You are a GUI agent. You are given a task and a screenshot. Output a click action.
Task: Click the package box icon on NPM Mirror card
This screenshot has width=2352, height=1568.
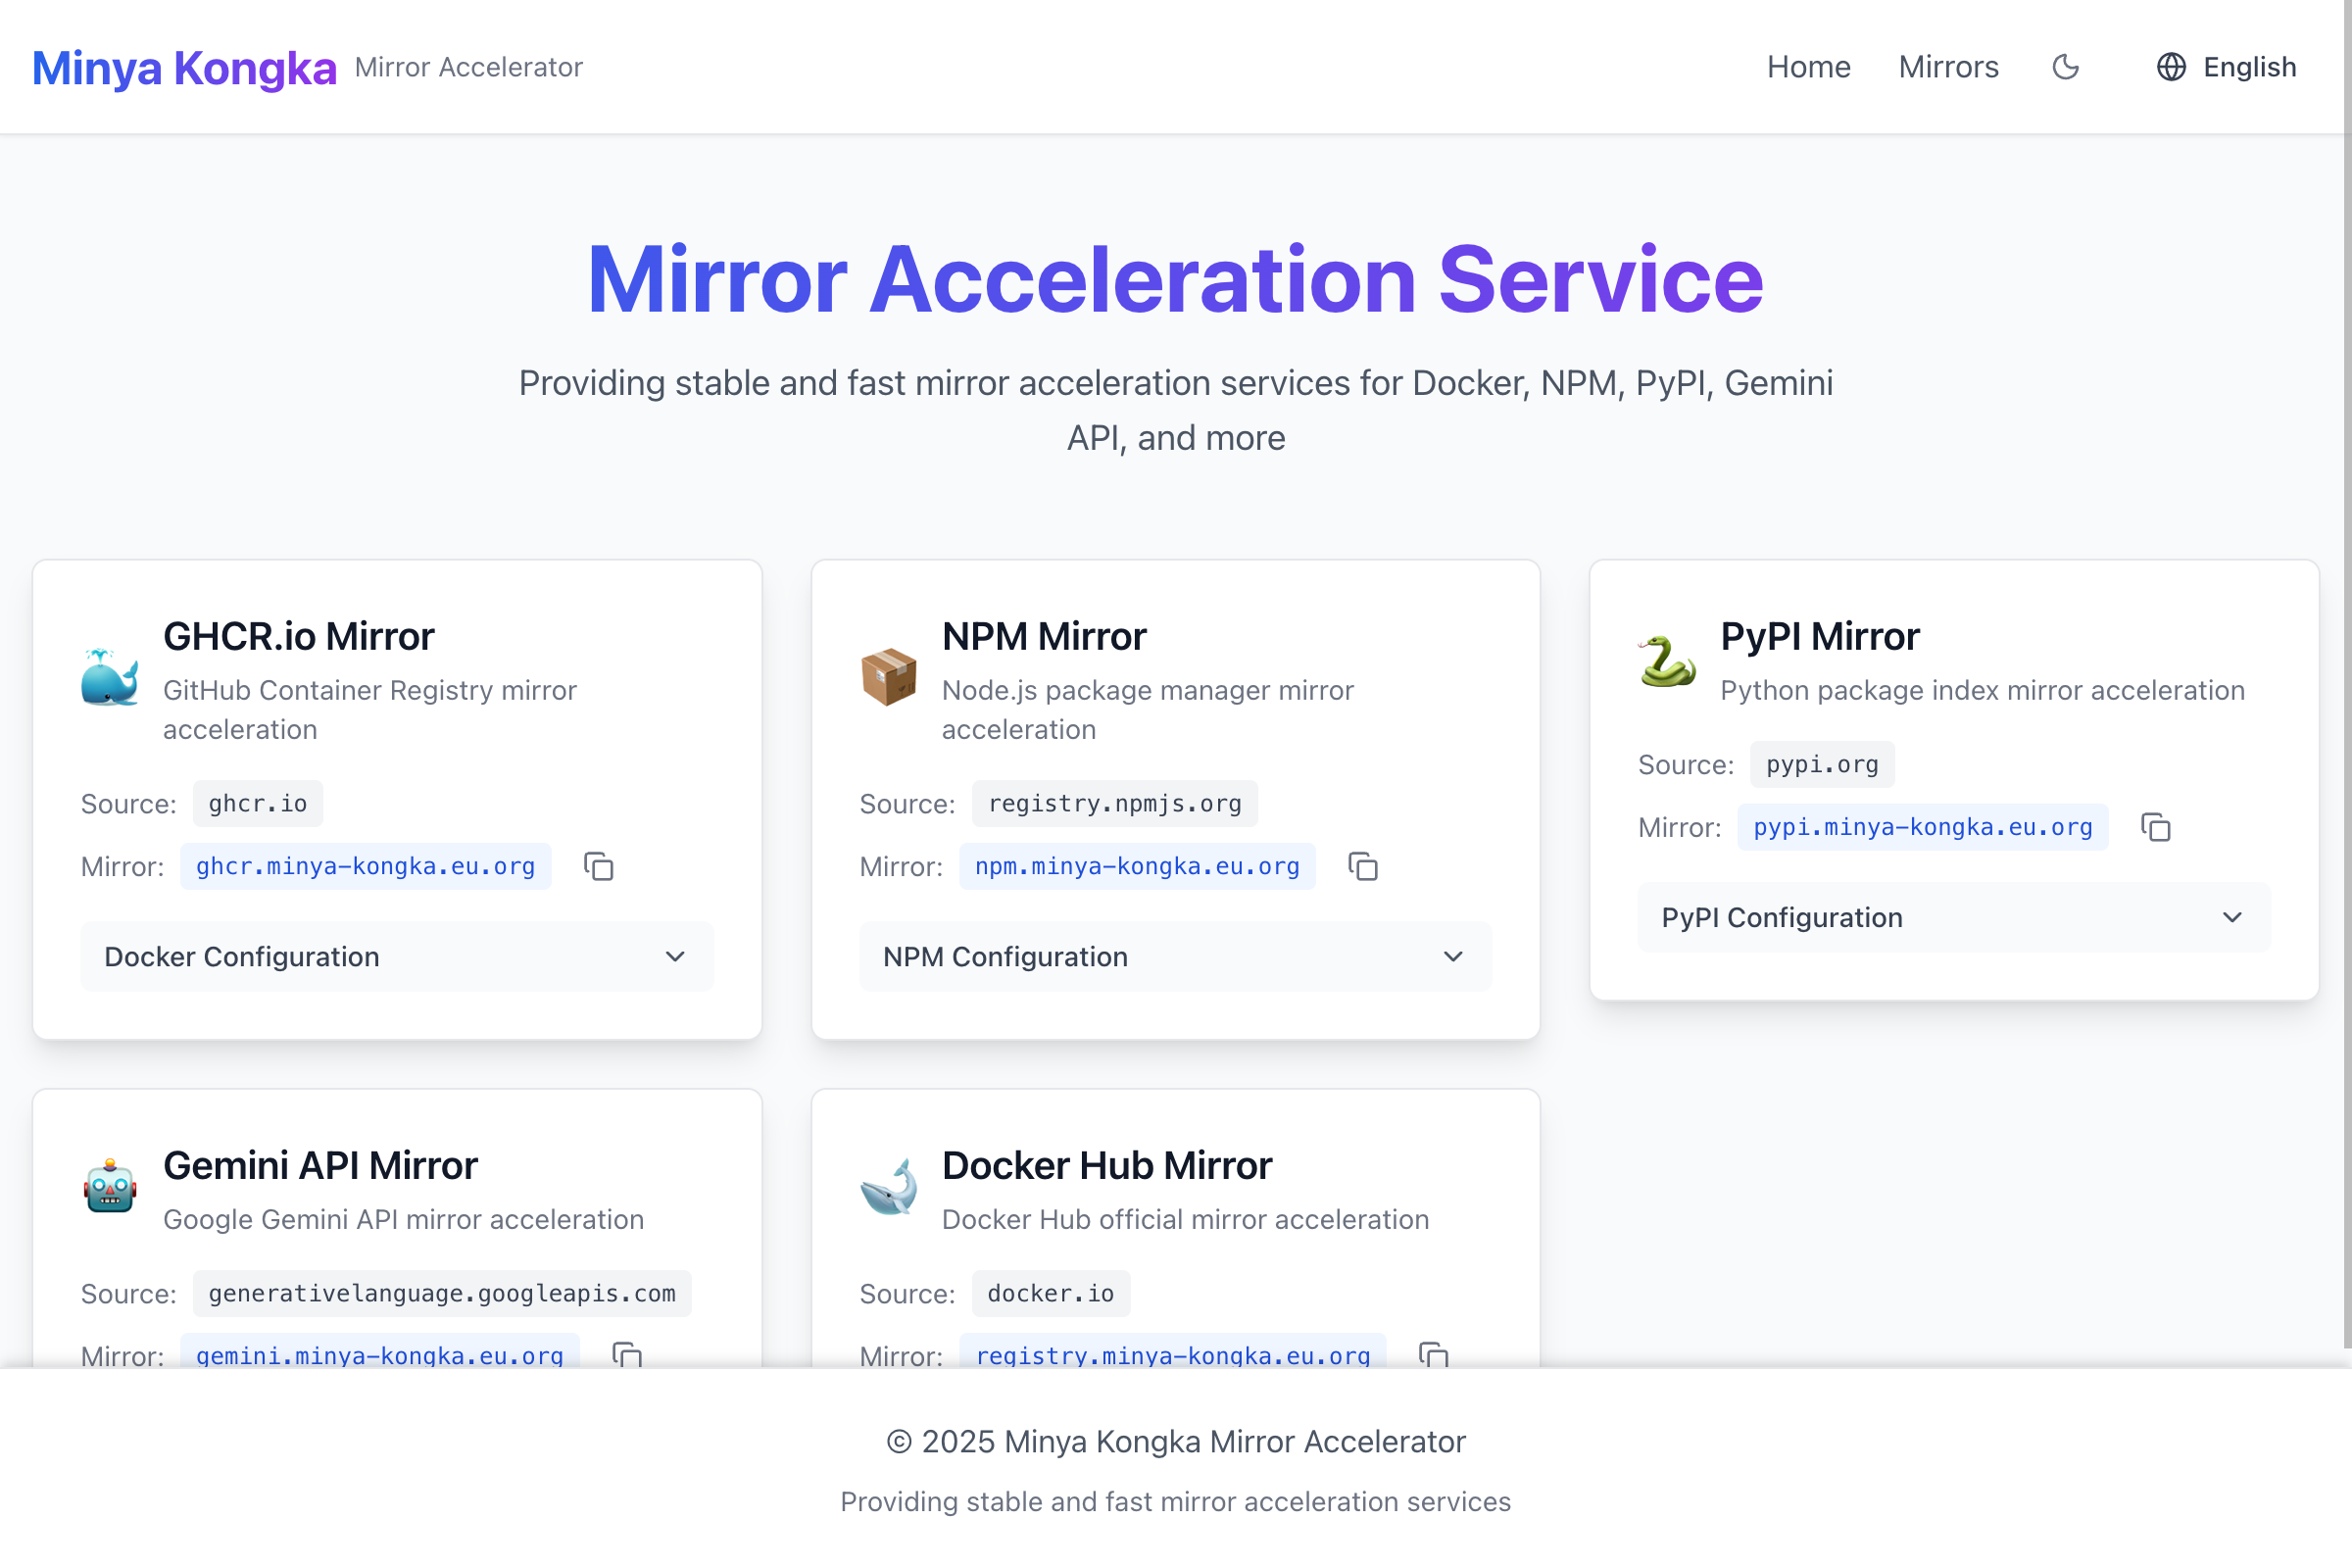point(890,678)
